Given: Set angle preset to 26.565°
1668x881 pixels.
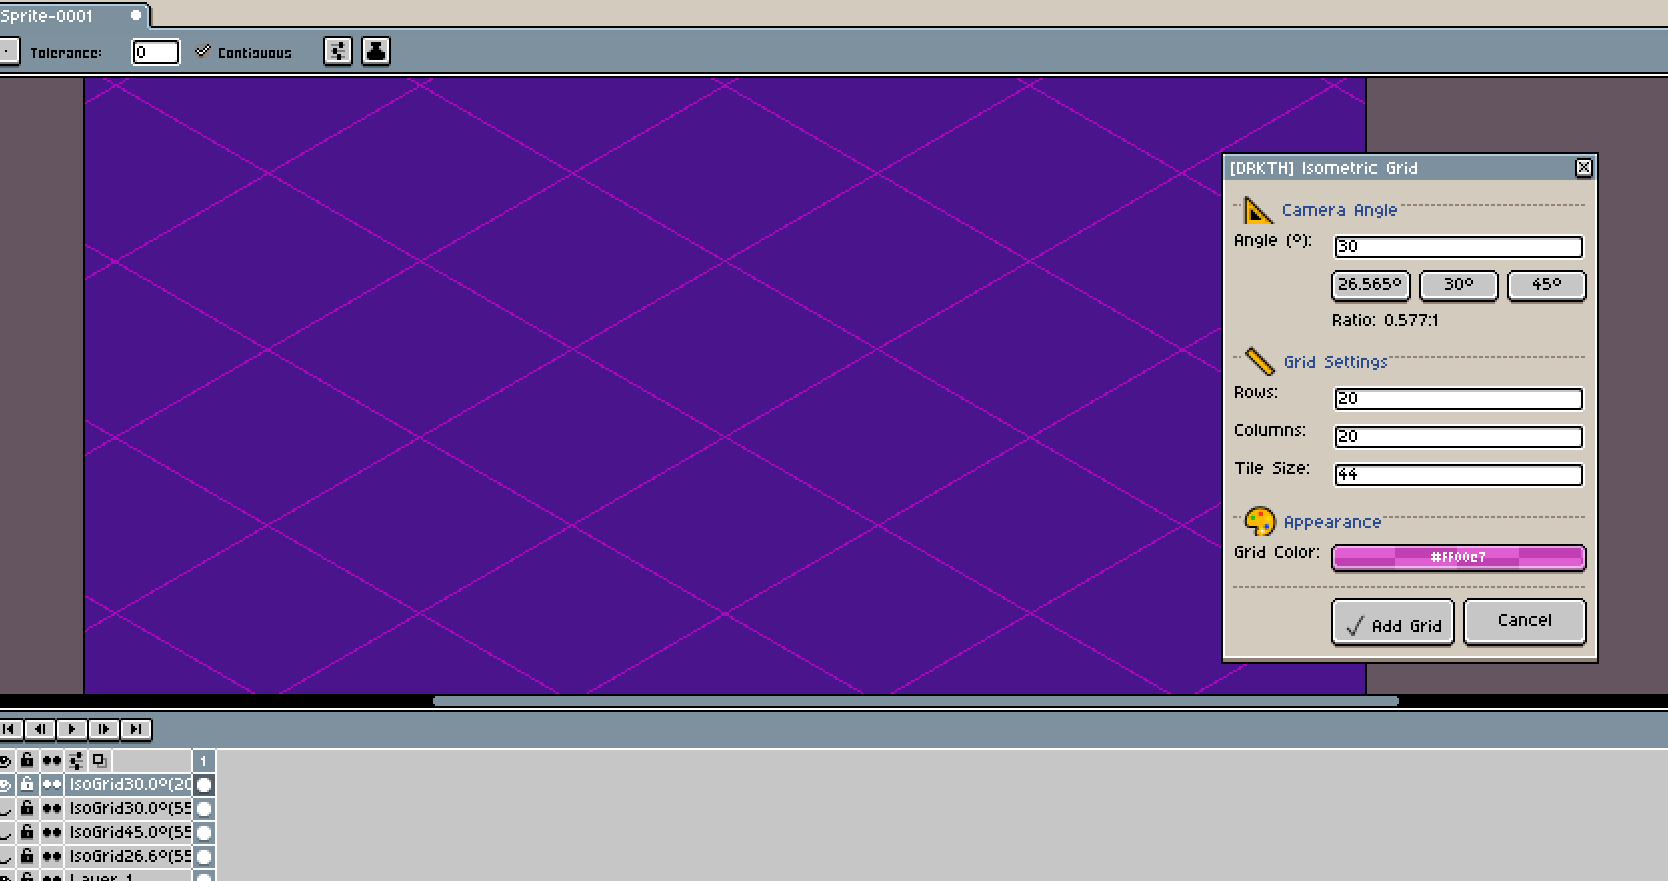Looking at the screenshot, I should click(x=1370, y=285).
